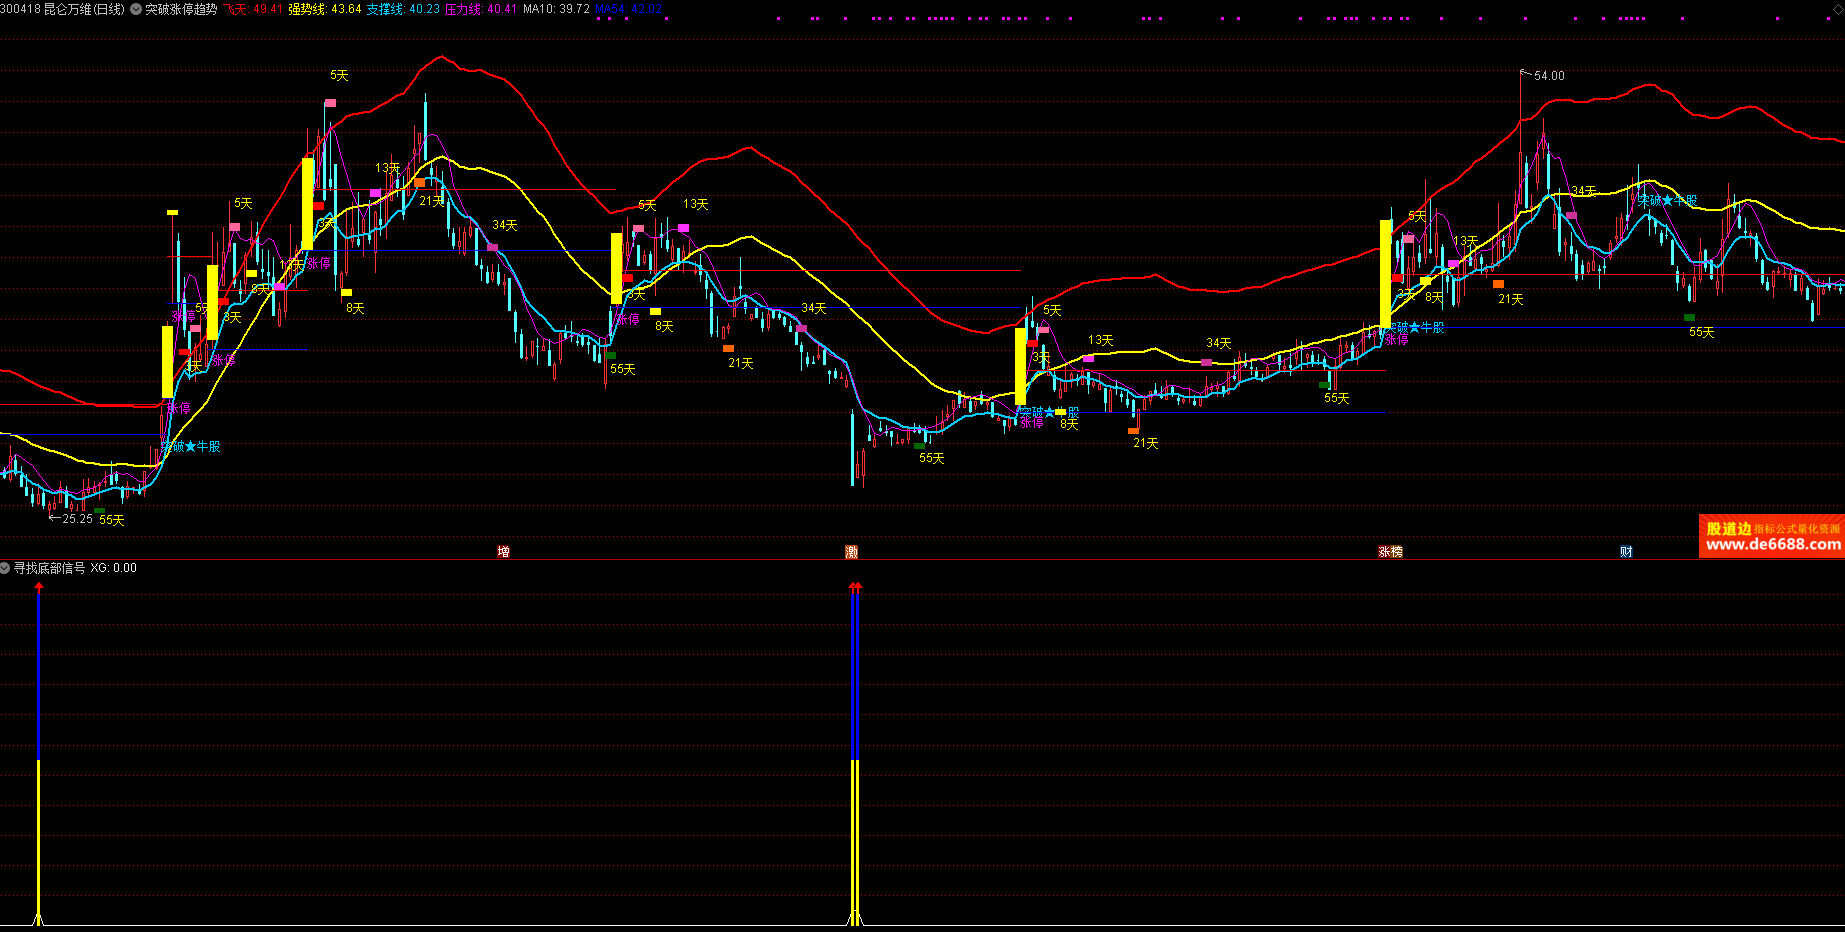Viewport: 1845px width, 932px height.
Task: Expand the 寻找底部信号 indicator dropdown arrow
Action: point(6,568)
